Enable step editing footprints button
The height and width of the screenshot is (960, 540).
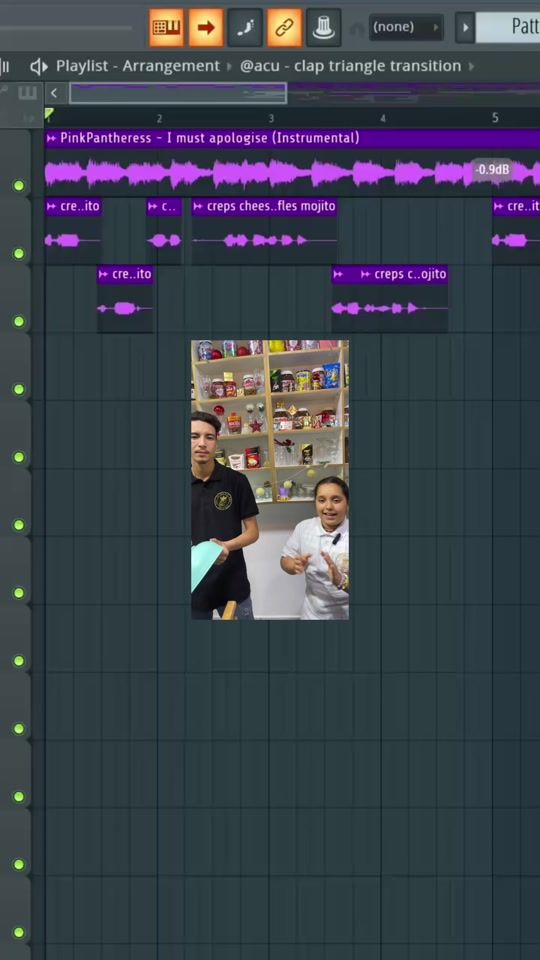245,28
